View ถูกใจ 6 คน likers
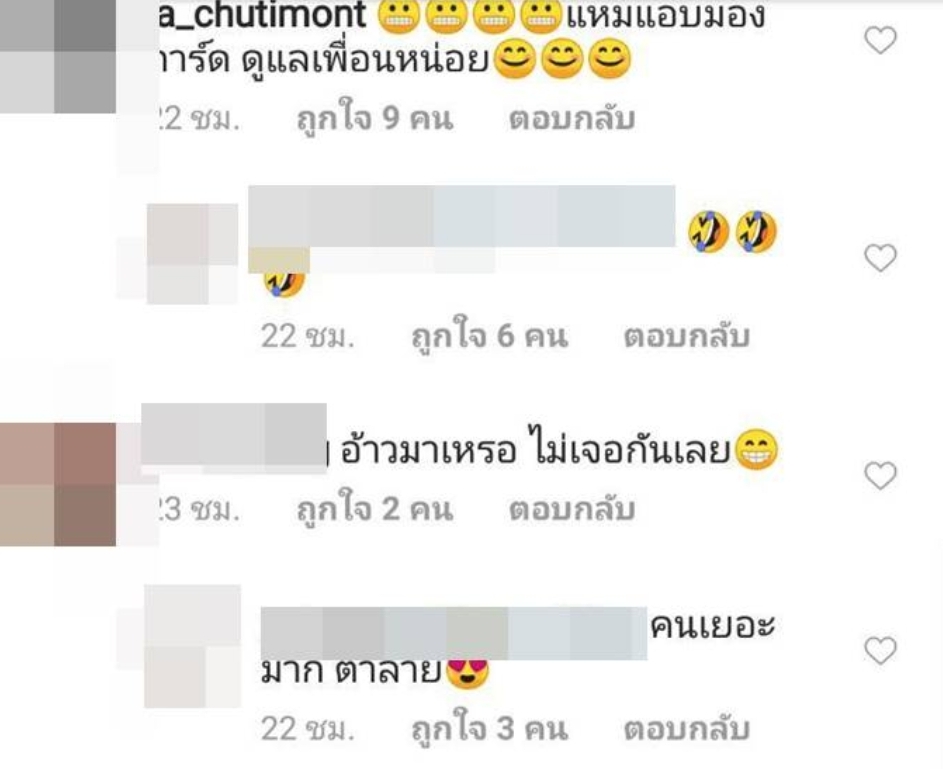 [490, 335]
